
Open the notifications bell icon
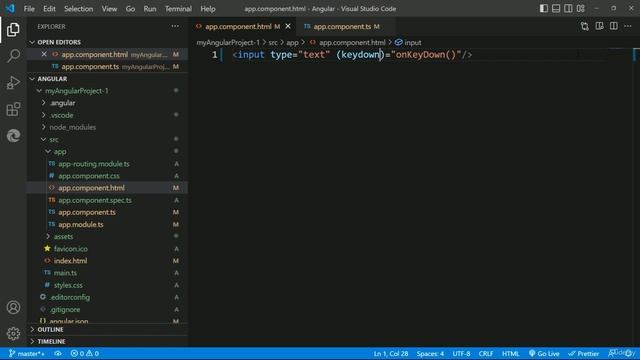[628, 353]
